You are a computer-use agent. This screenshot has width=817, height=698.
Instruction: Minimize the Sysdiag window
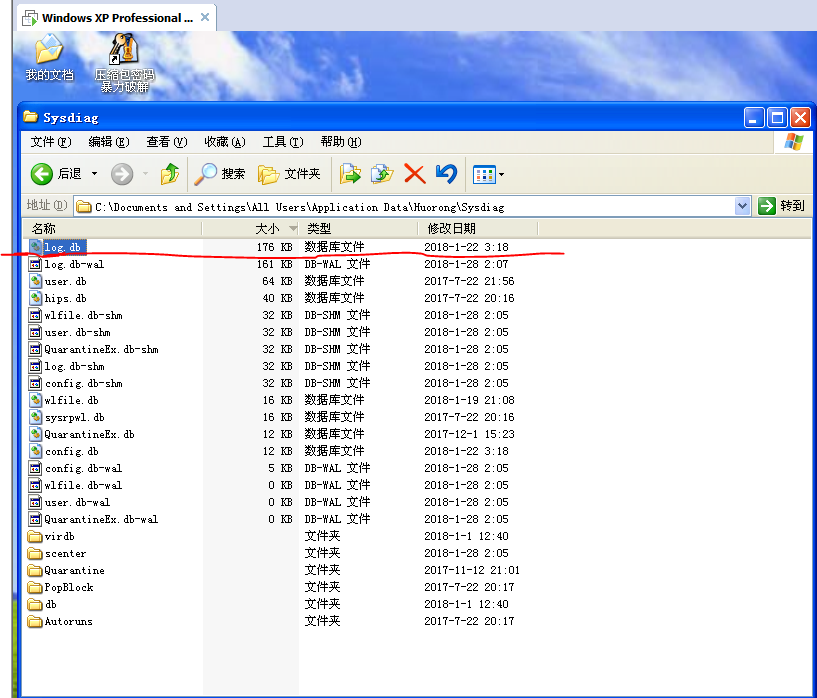pyautogui.click(x=753, y=118)
